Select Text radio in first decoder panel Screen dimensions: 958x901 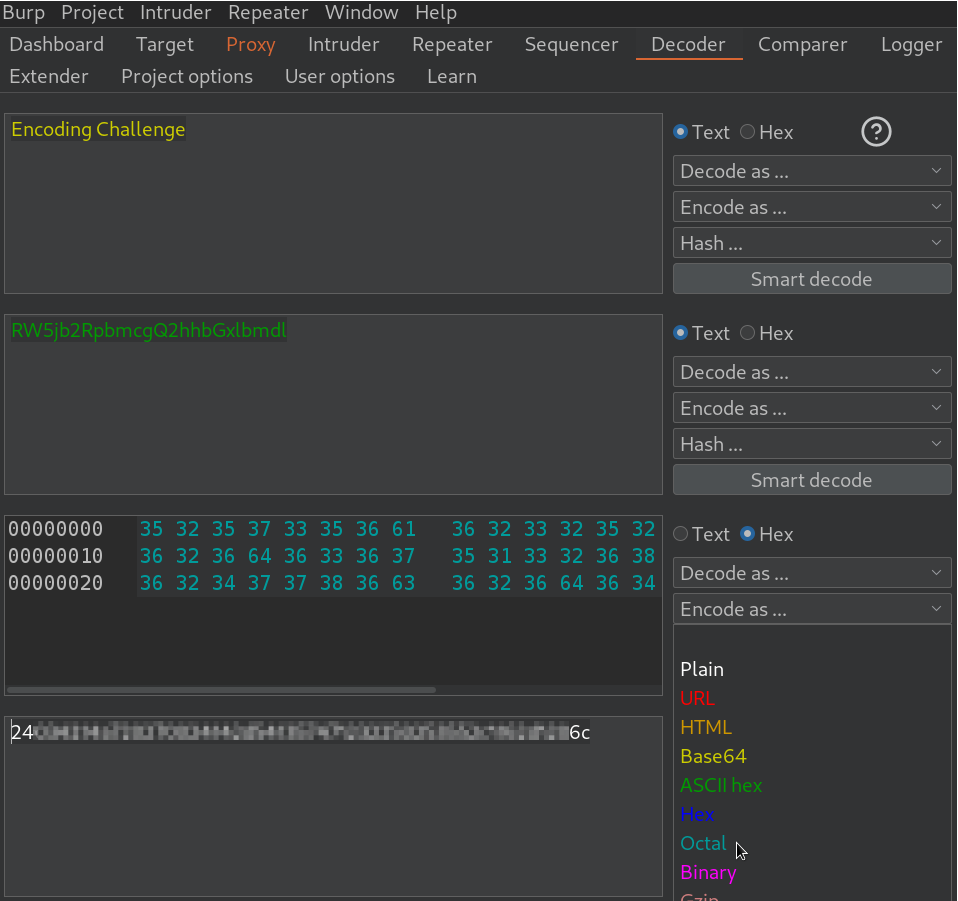tap(680, 132)
